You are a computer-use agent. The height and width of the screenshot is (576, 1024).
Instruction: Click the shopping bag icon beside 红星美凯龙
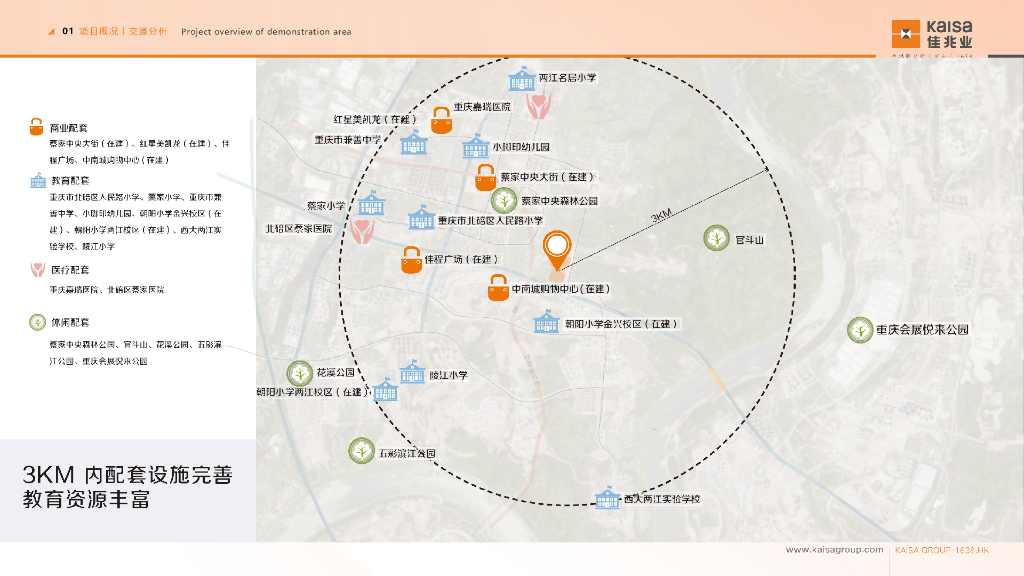tap(441, 121)
